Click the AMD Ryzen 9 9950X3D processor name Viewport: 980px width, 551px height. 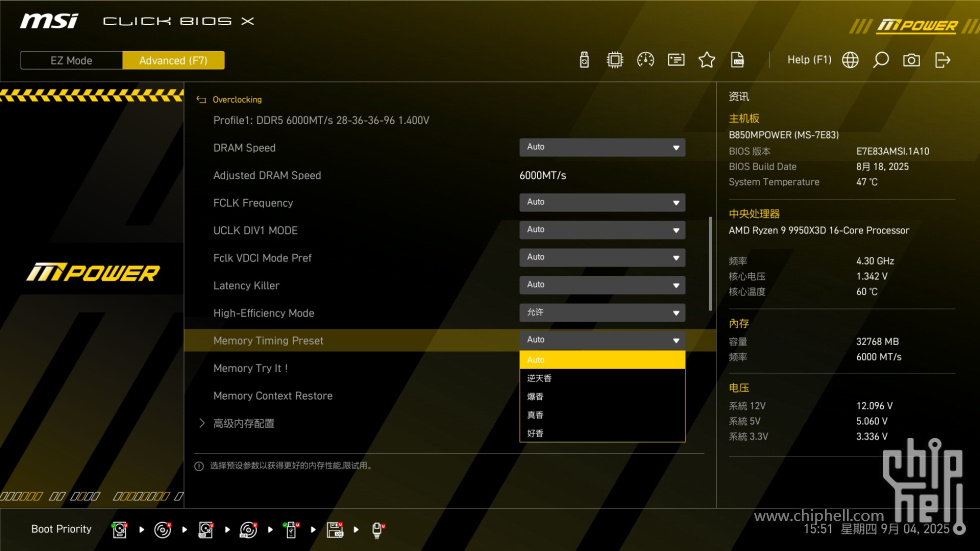(x=819, y=230)
